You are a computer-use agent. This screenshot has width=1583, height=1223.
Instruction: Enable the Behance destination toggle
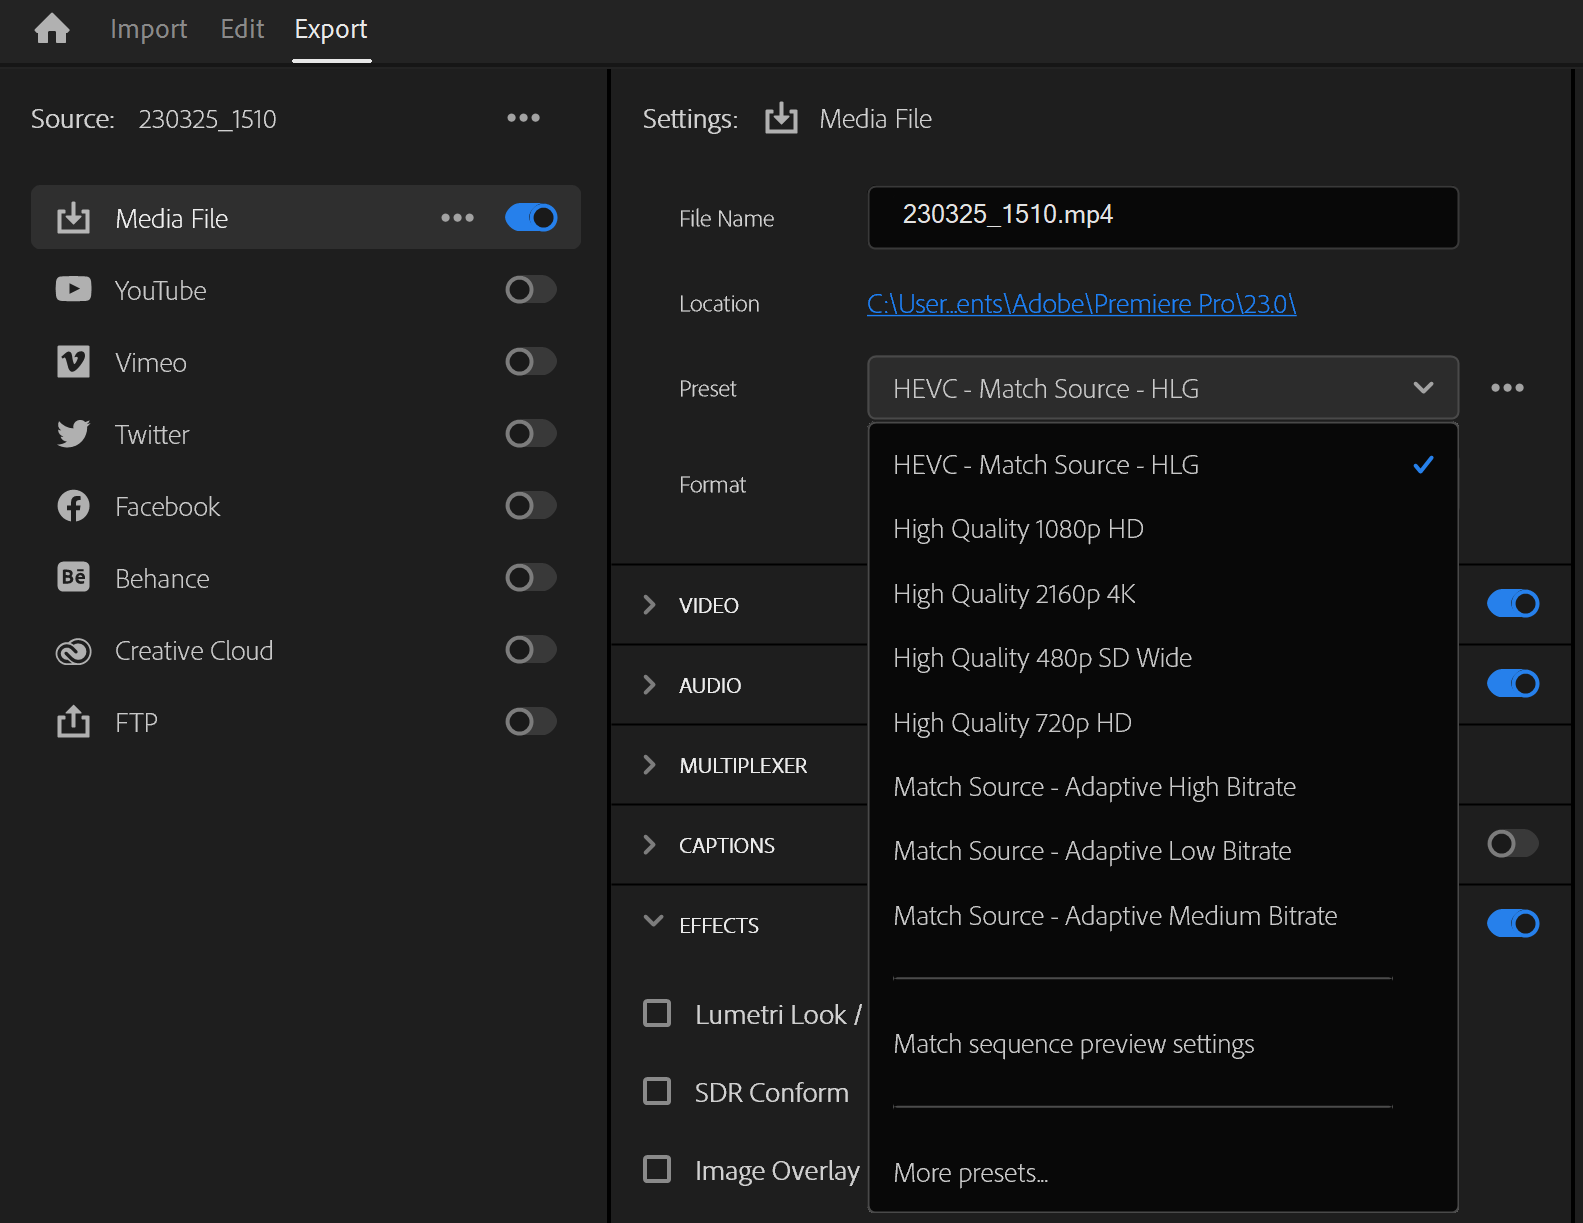pos(531,578)
